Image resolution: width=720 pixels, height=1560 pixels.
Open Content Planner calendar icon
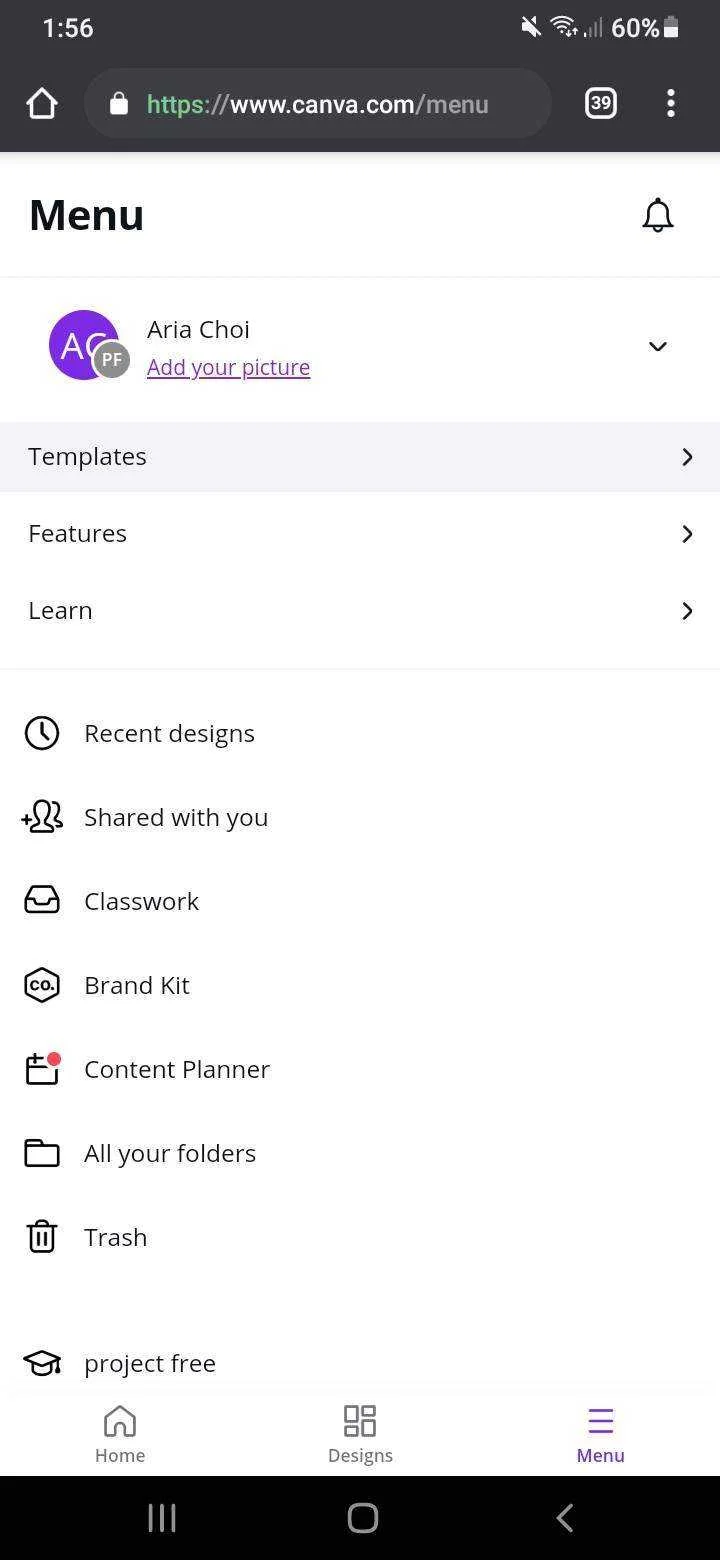point(42,1069)
